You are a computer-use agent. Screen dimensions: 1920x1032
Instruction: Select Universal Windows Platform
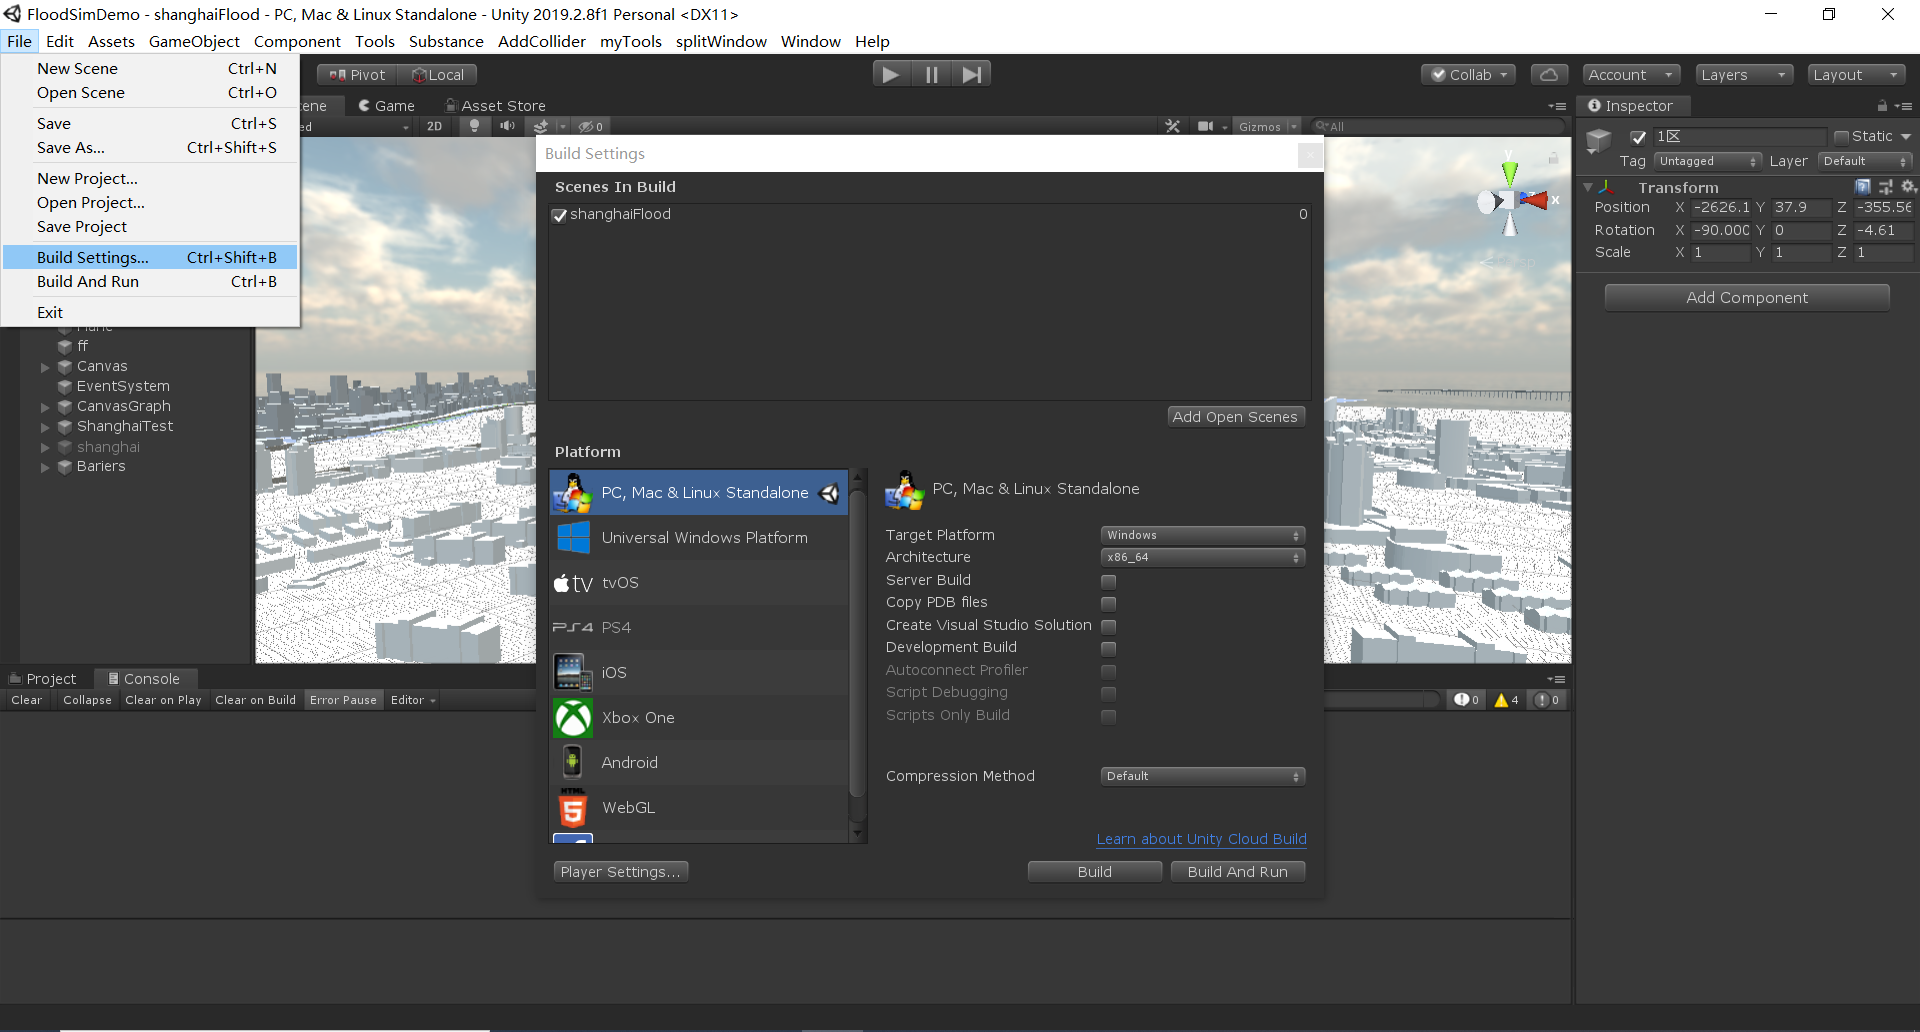(x=699, y=537)
